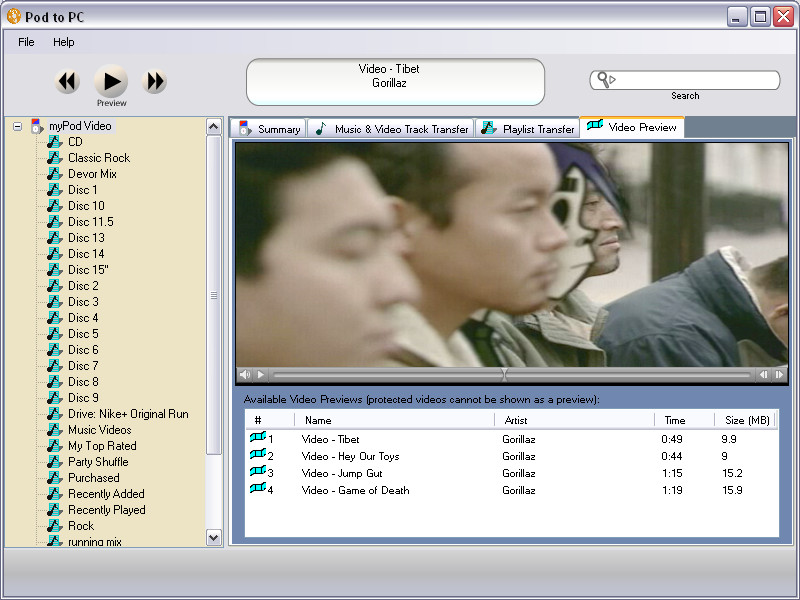This screenshot has height=600, width=800.
Task: Select the Recently Played playlist
Action: tap(107, 510)
